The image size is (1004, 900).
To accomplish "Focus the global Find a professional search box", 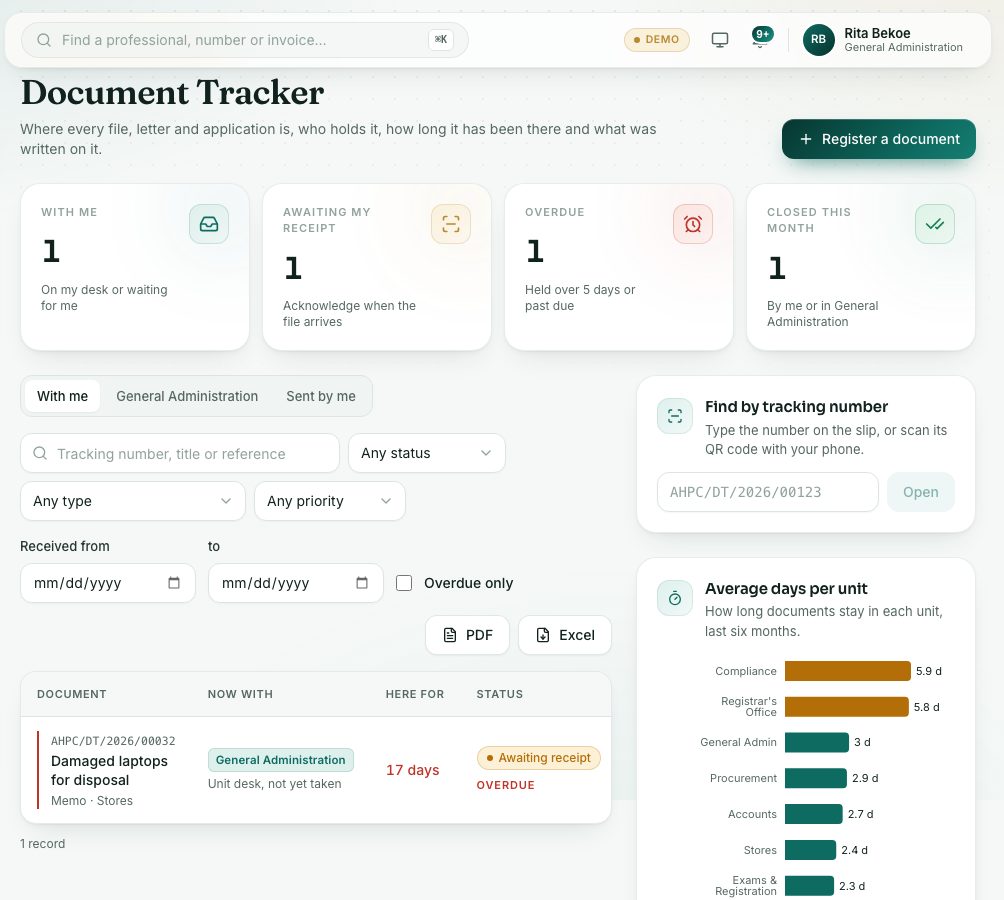I will click(x=245, y=40).
